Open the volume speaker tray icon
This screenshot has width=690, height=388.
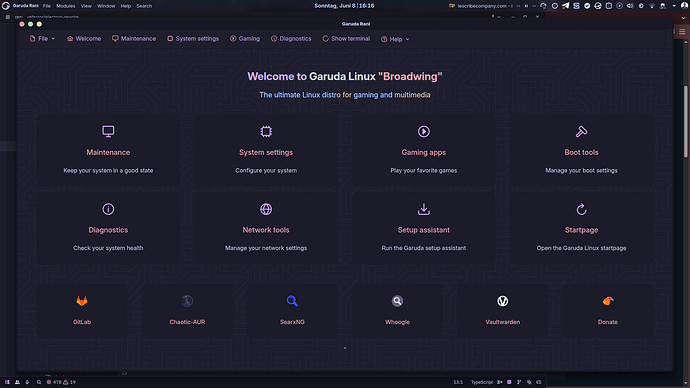(x=630, y=6)
